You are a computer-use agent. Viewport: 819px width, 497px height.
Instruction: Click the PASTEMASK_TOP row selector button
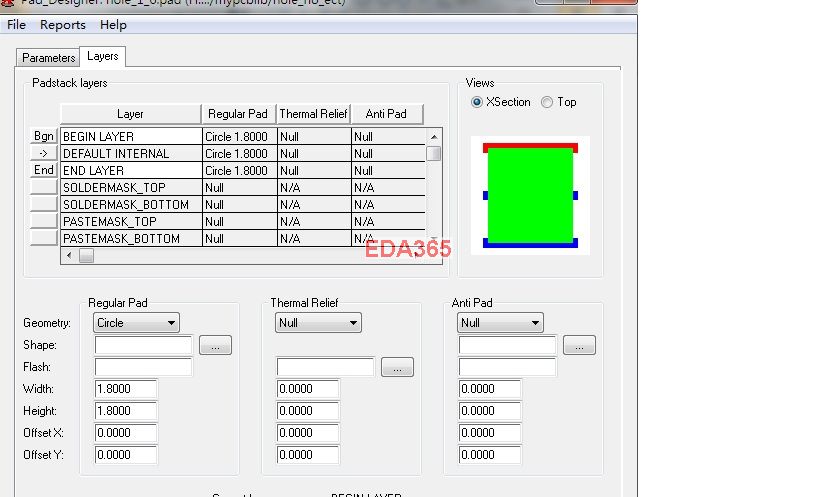click(44, 221)
